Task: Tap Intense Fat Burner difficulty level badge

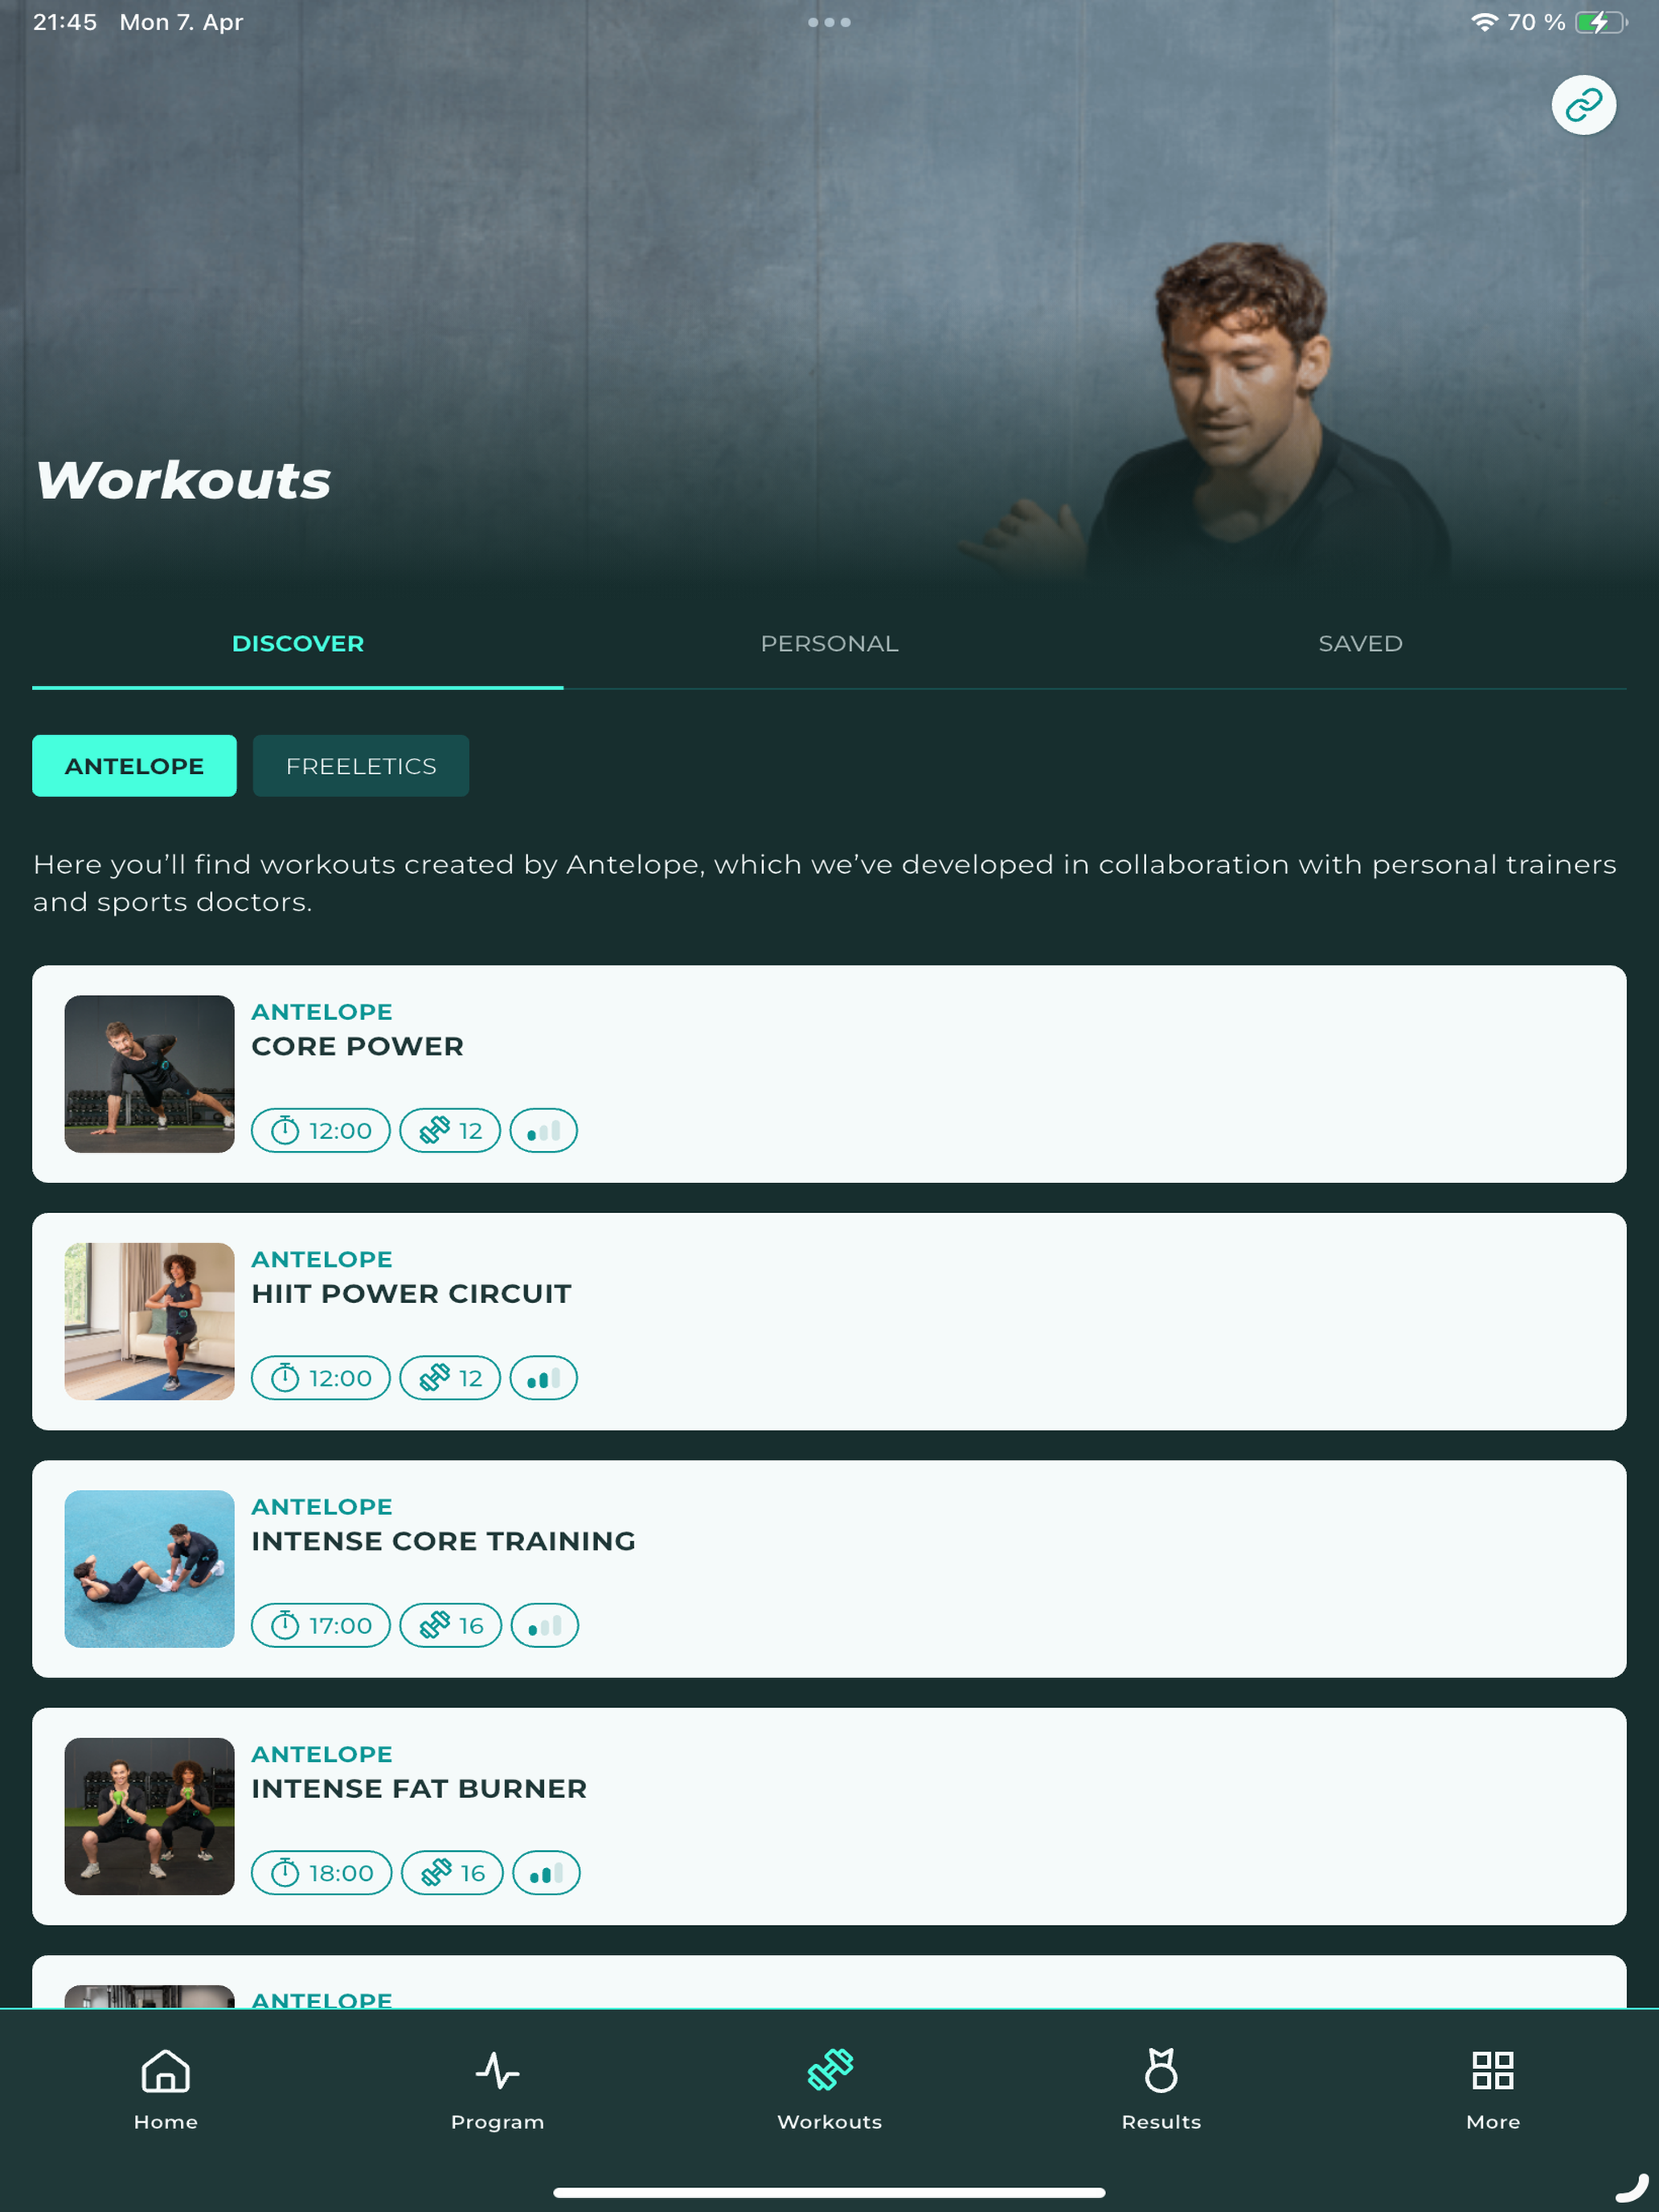Action: (x=546, y=1873)
